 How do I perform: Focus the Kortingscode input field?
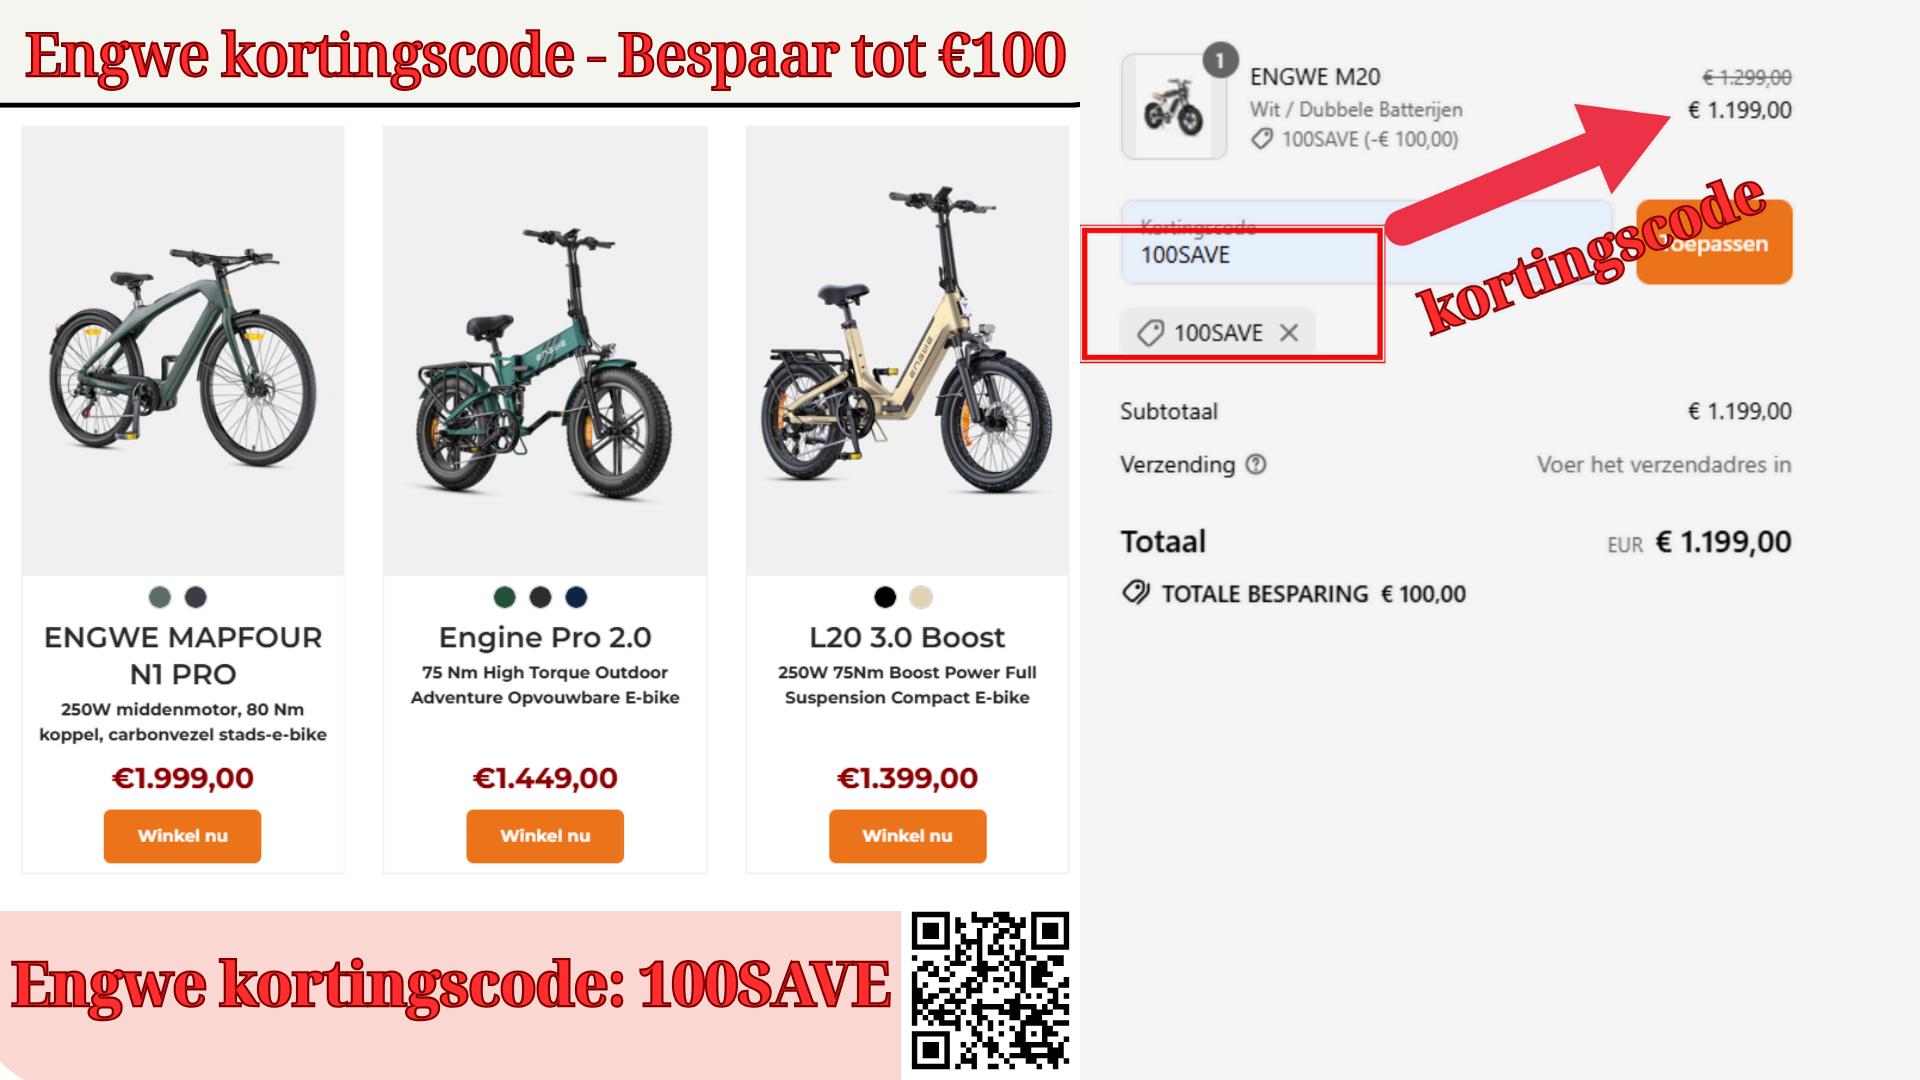pos(1367,242)
